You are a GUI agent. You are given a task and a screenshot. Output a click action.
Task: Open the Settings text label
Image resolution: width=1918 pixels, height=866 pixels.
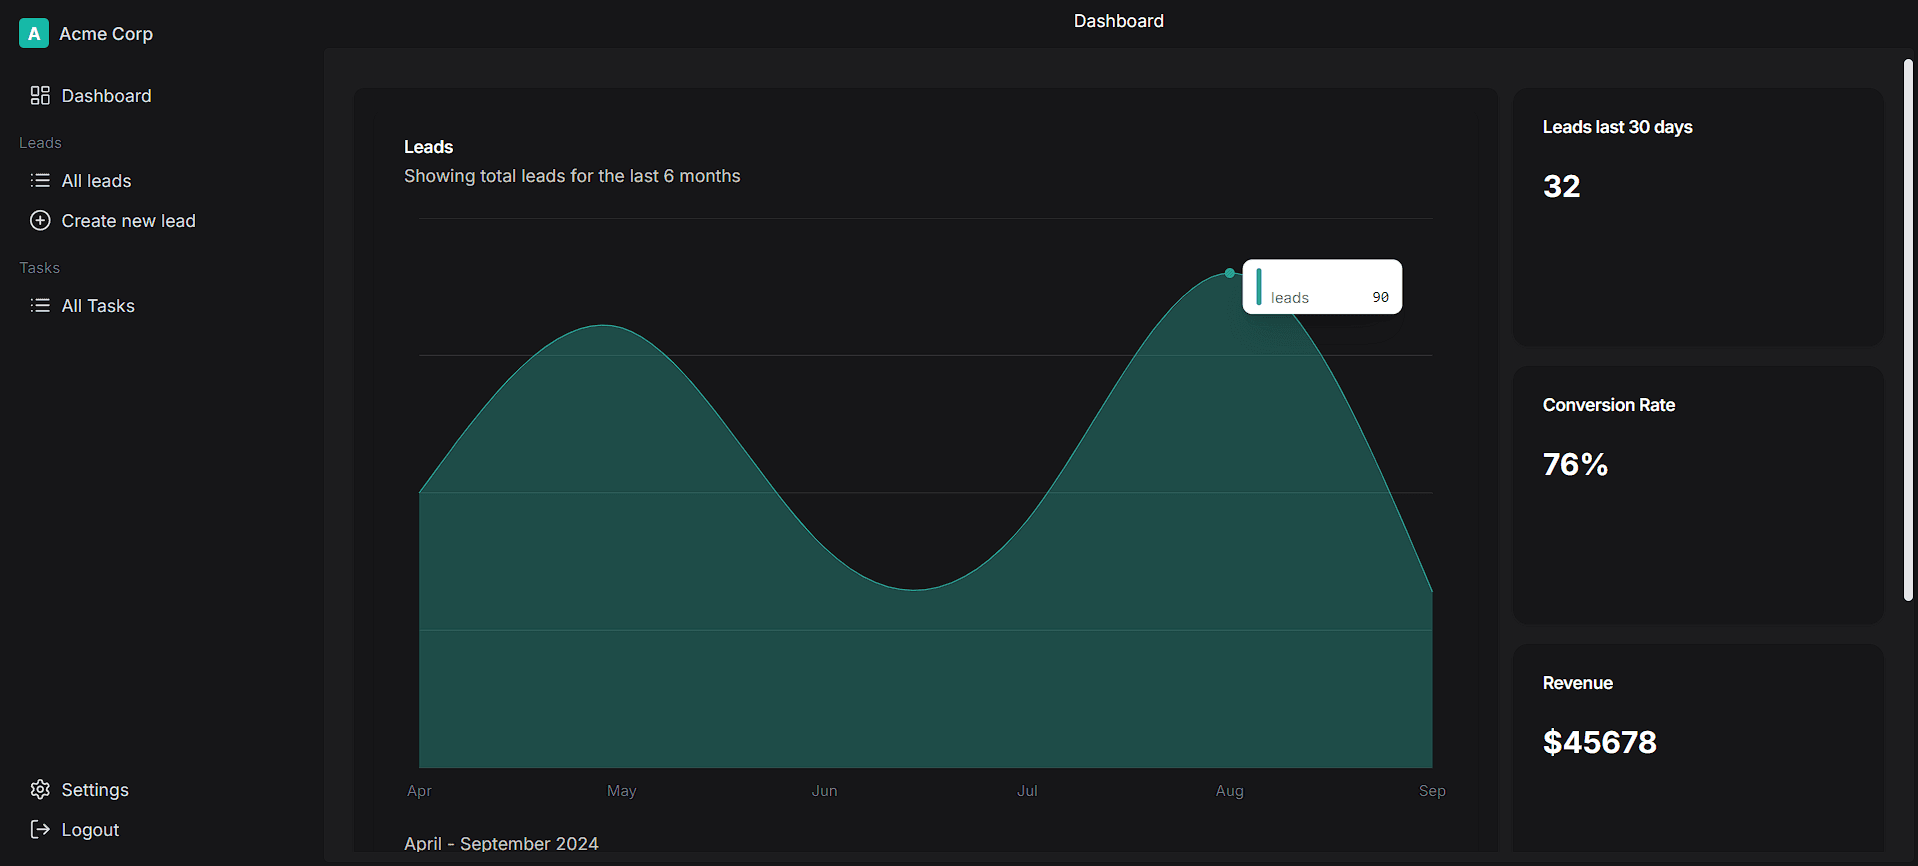coord(95,790)
